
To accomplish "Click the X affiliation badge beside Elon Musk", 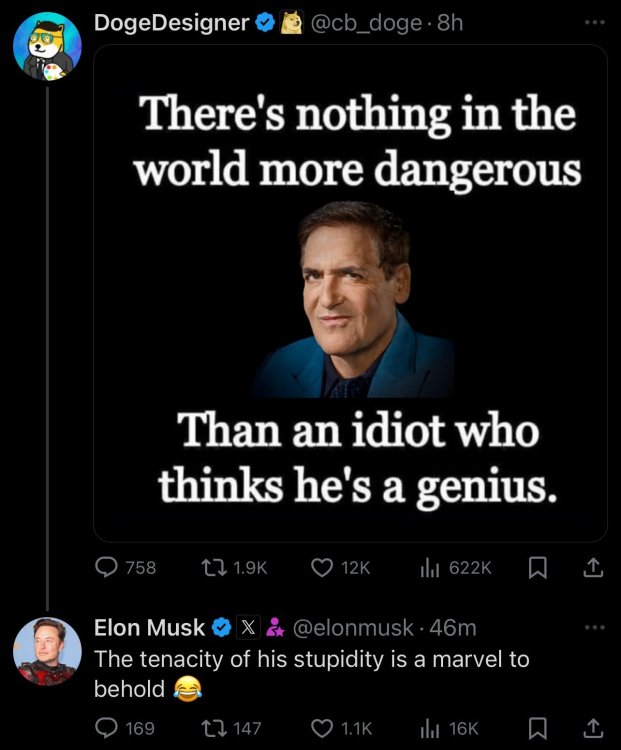I will click(250, 628).
